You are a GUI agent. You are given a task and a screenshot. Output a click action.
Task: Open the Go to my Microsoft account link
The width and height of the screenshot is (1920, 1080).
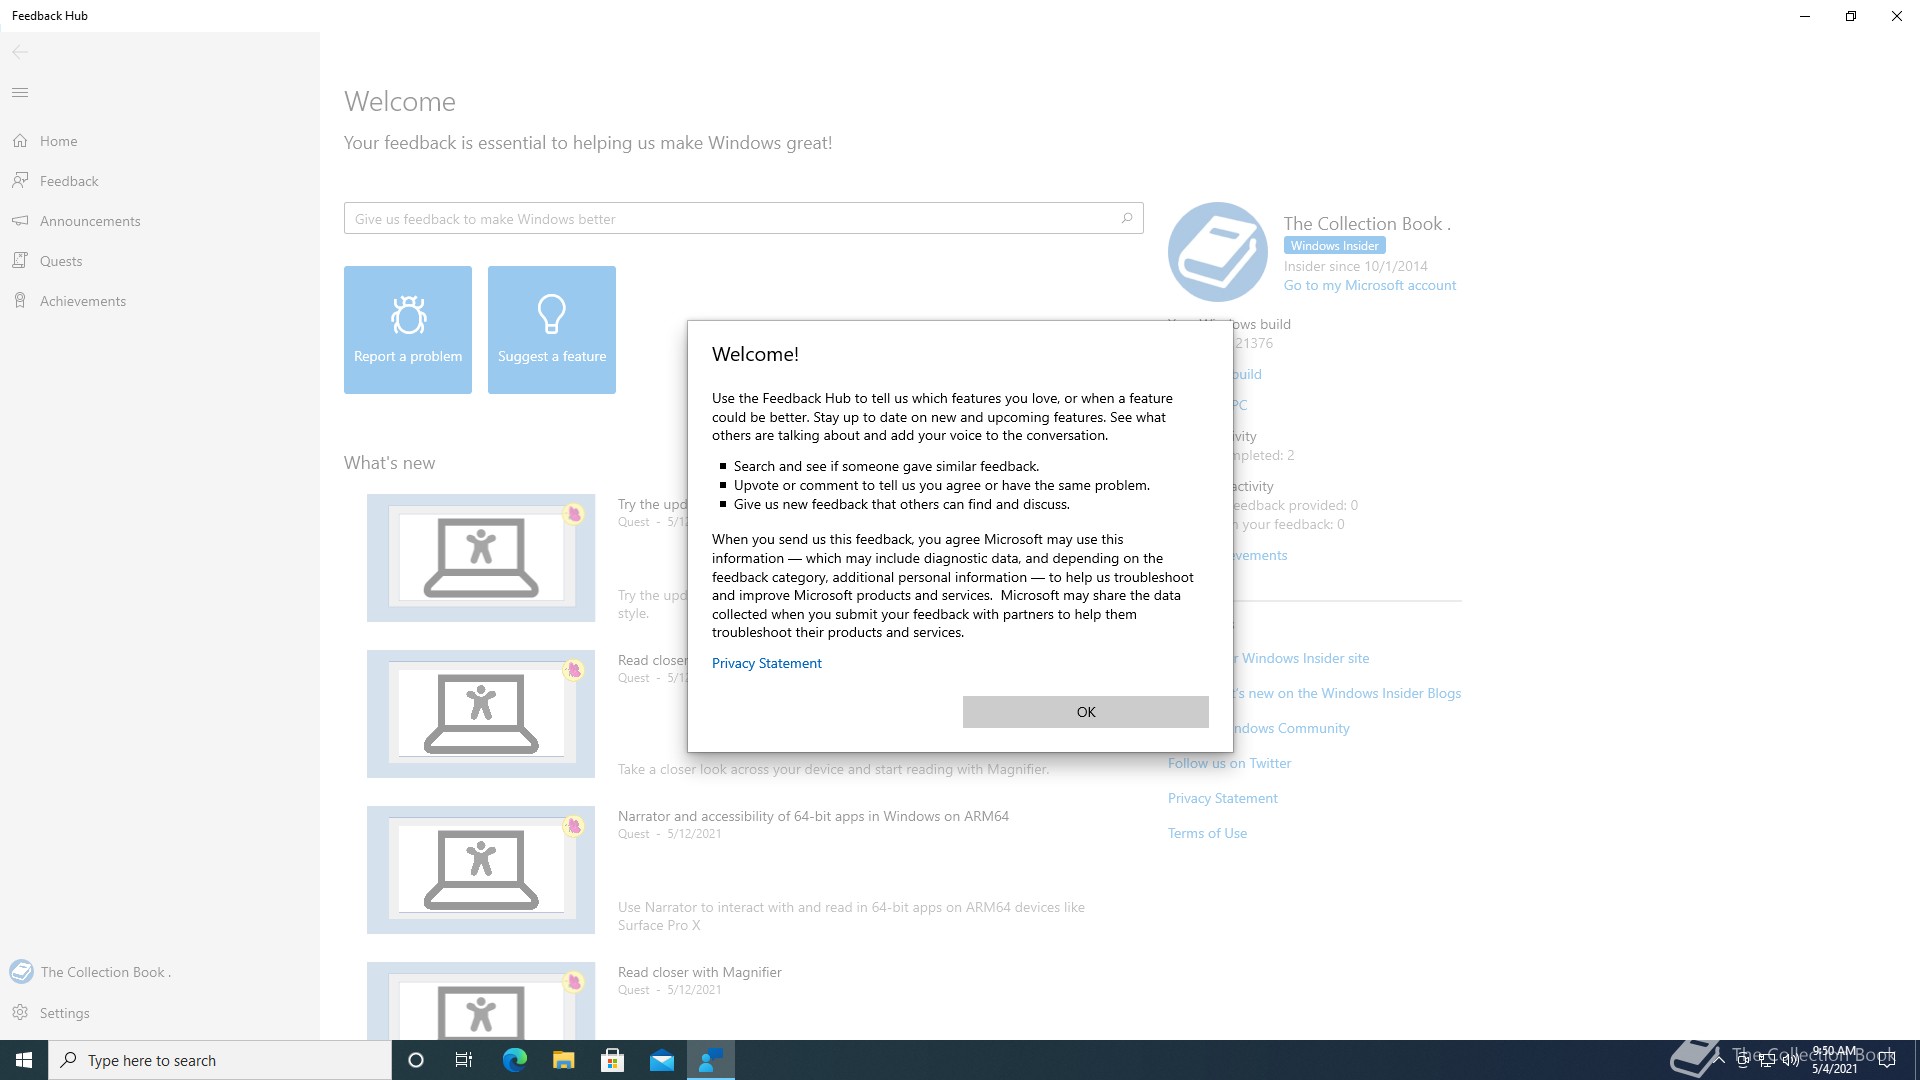coord(1369,286)
